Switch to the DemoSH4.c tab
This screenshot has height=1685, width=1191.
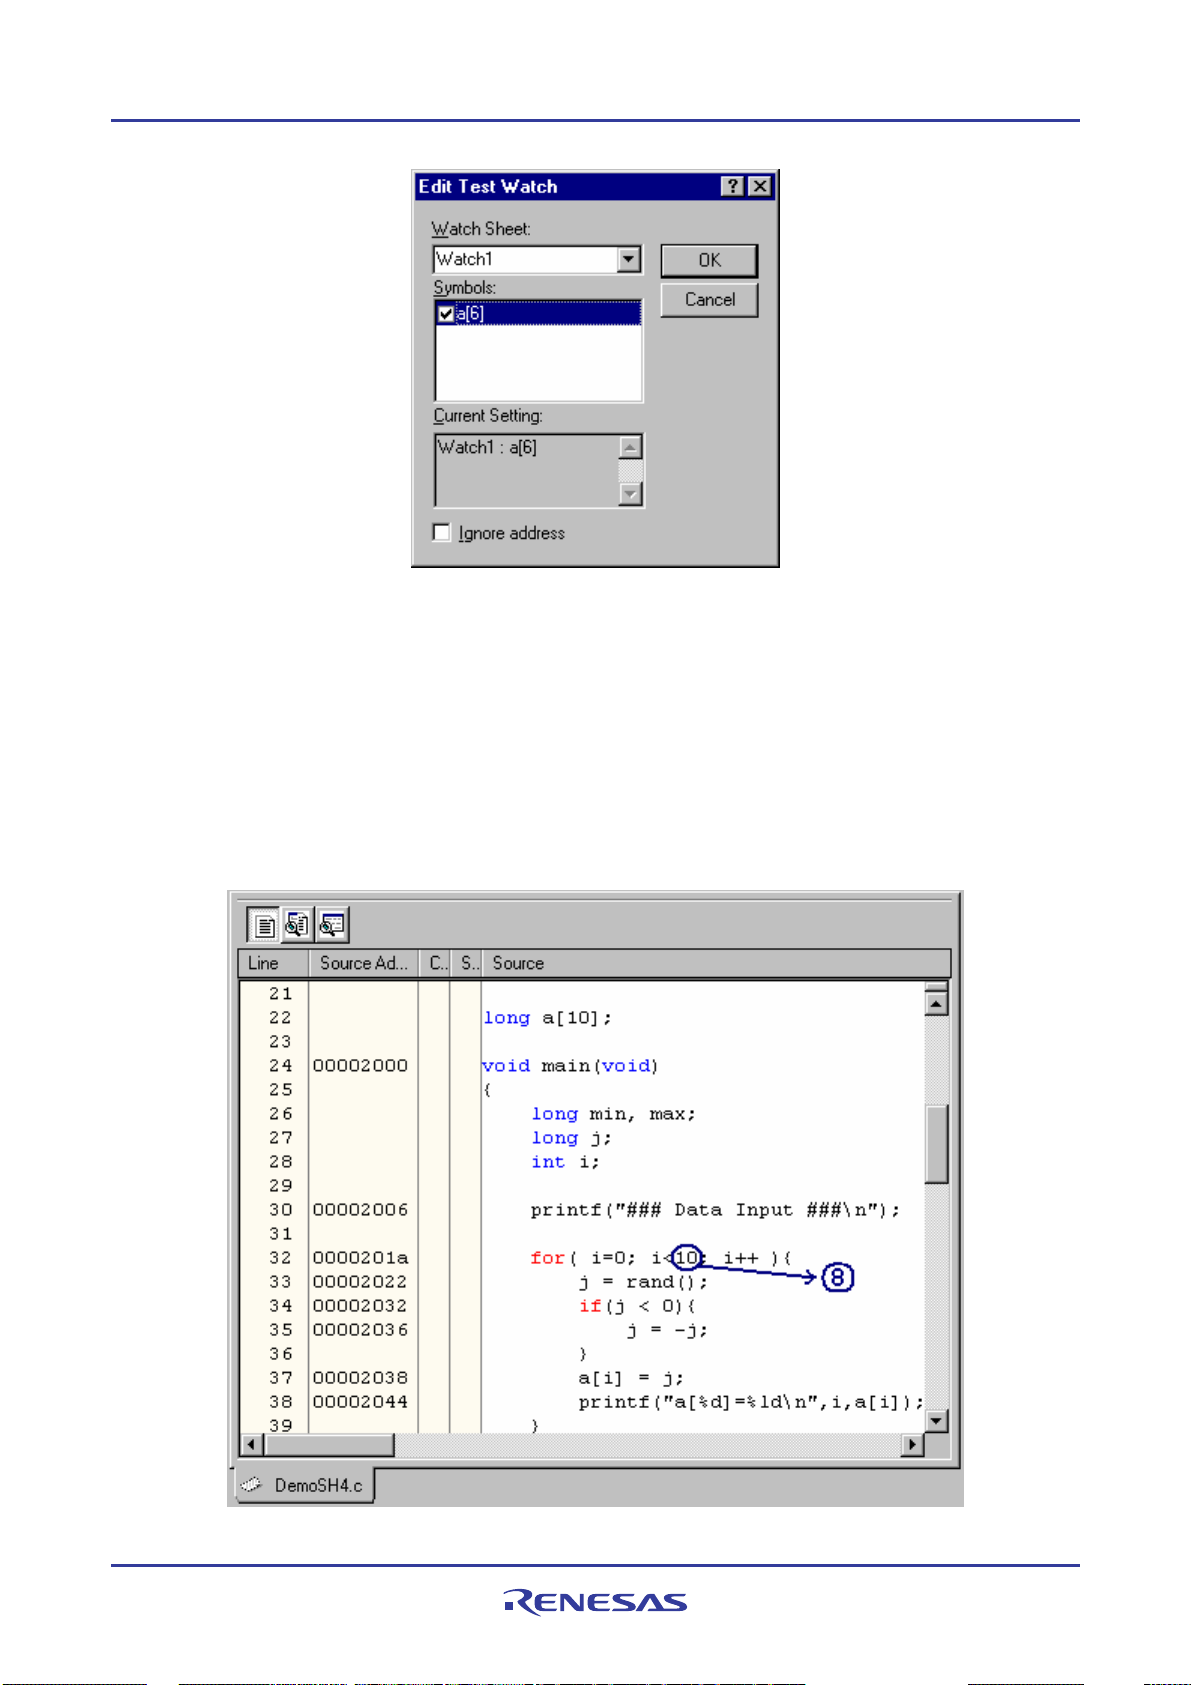(x=305, y=1485)
